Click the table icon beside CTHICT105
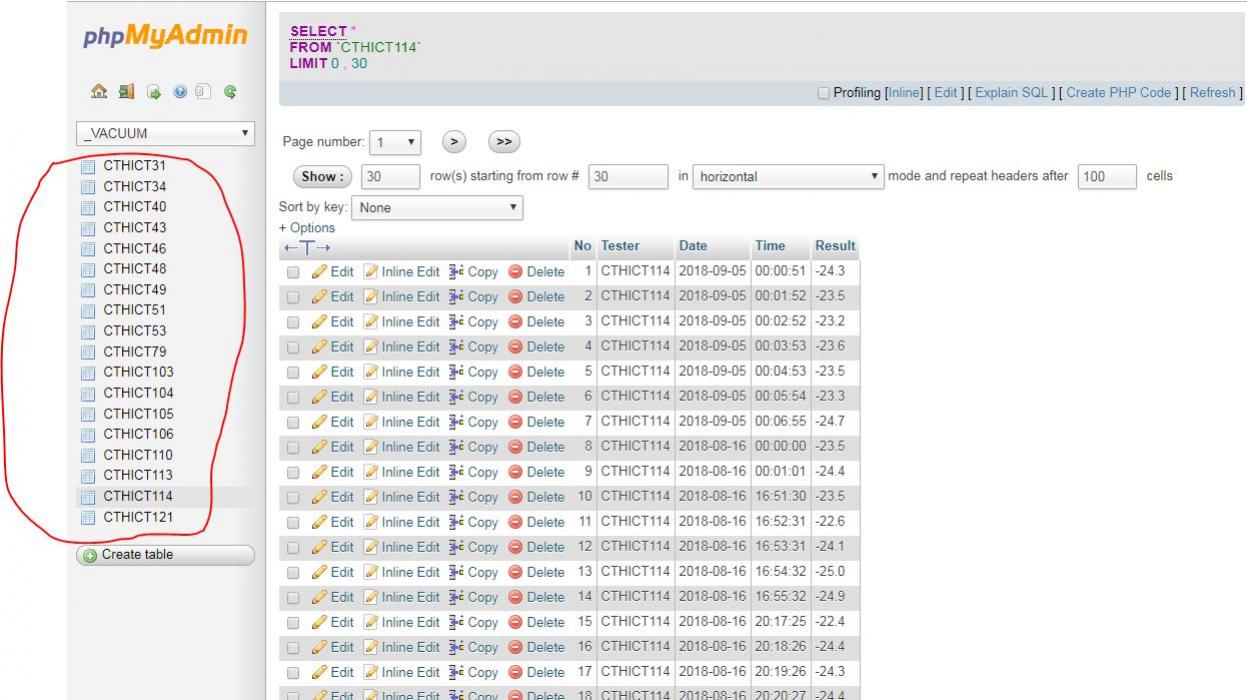Viewport: 1247px width, 700px height. [87, 414]
